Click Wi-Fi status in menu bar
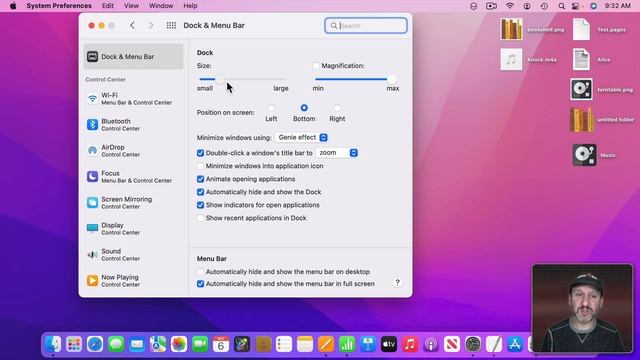The width and height of the screenshot is (640, 360). pyautogui.click(x=510, y=6)
